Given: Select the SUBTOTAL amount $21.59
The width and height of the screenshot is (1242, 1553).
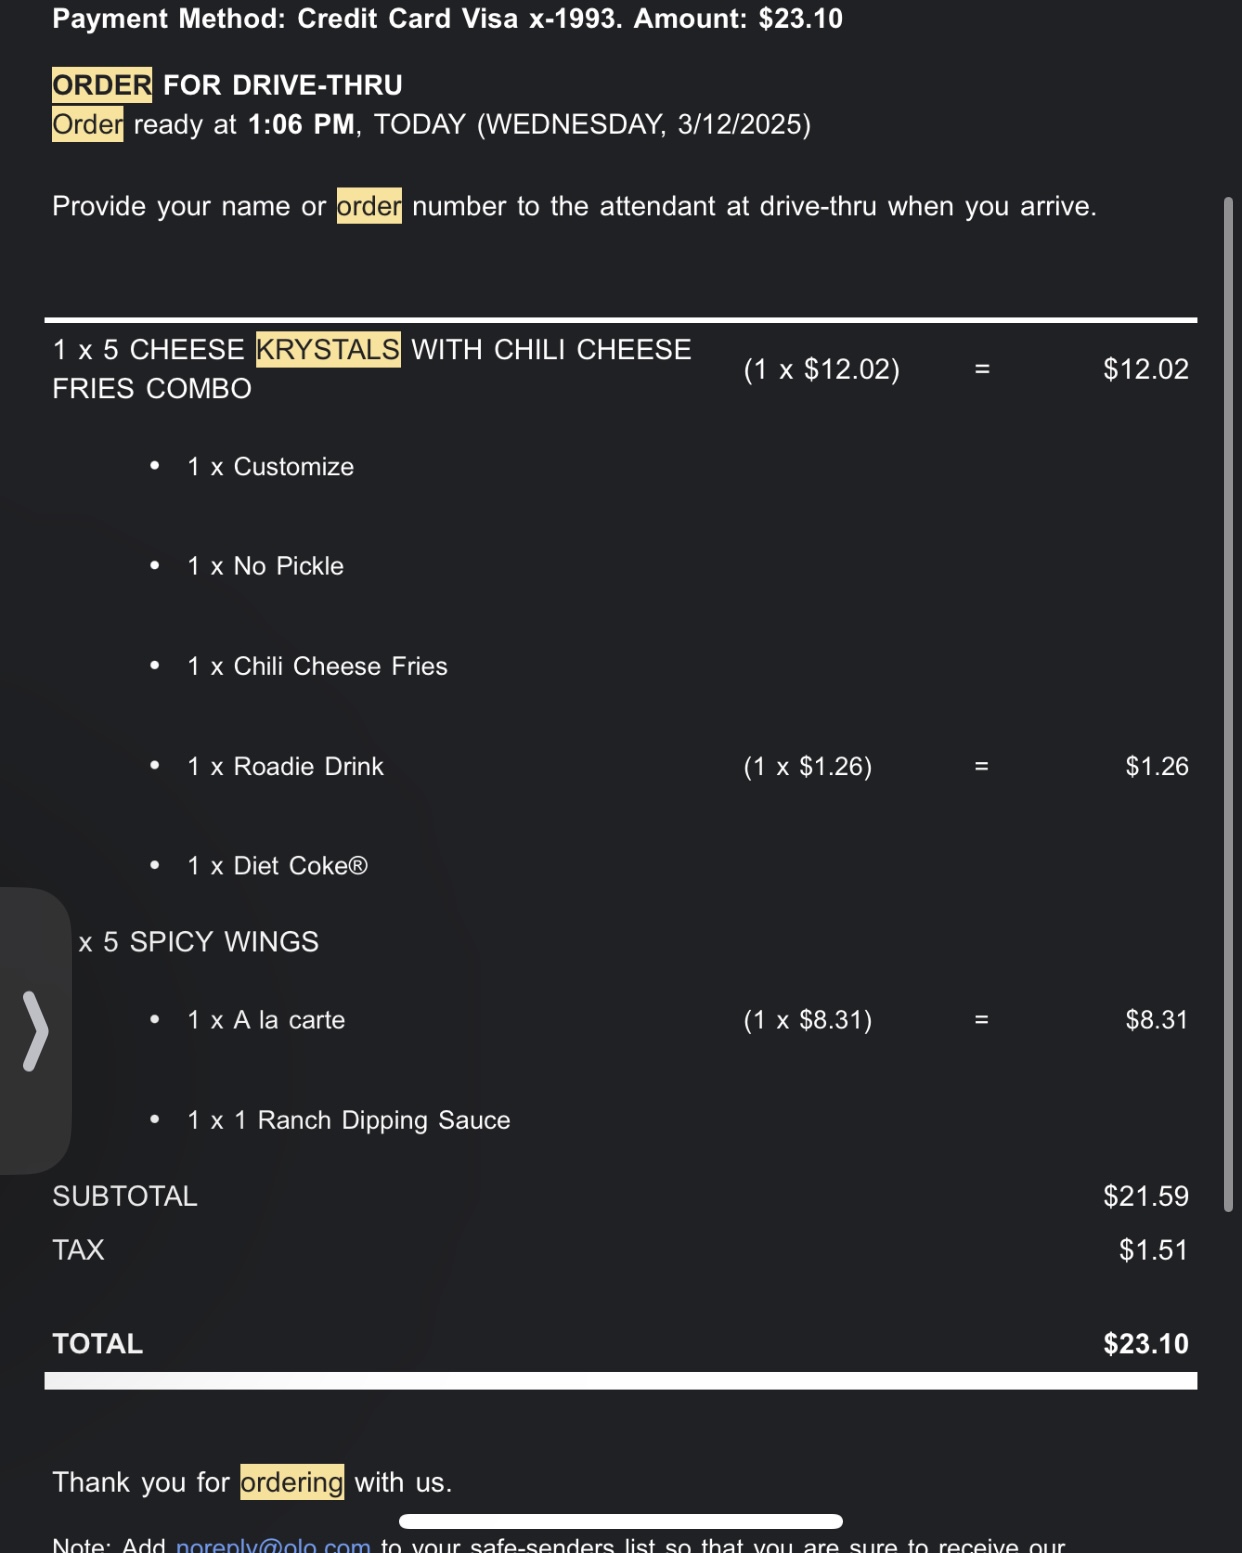Looking at the screenshot, I should (x=1145, y=1196).
